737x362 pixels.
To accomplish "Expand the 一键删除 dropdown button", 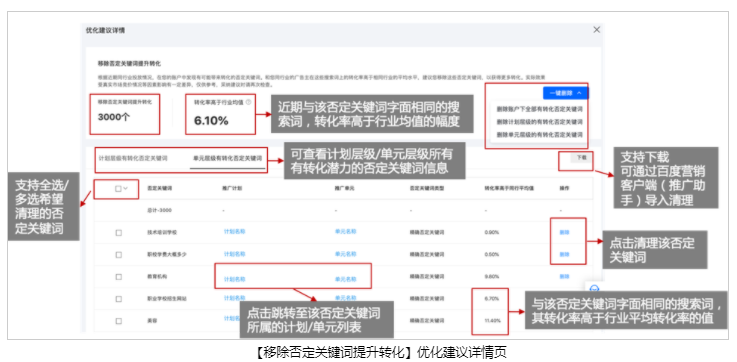I will pyautogui.click(x=565, y=93).
